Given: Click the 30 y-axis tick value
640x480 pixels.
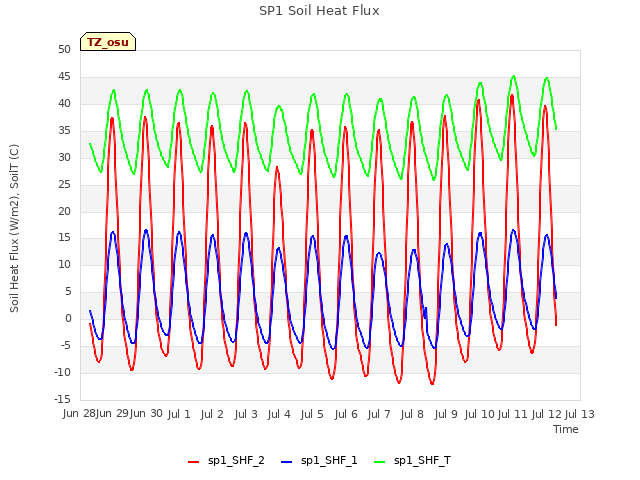Looking at the screenshot, I should pyautogui.click(x=64, y=157).
